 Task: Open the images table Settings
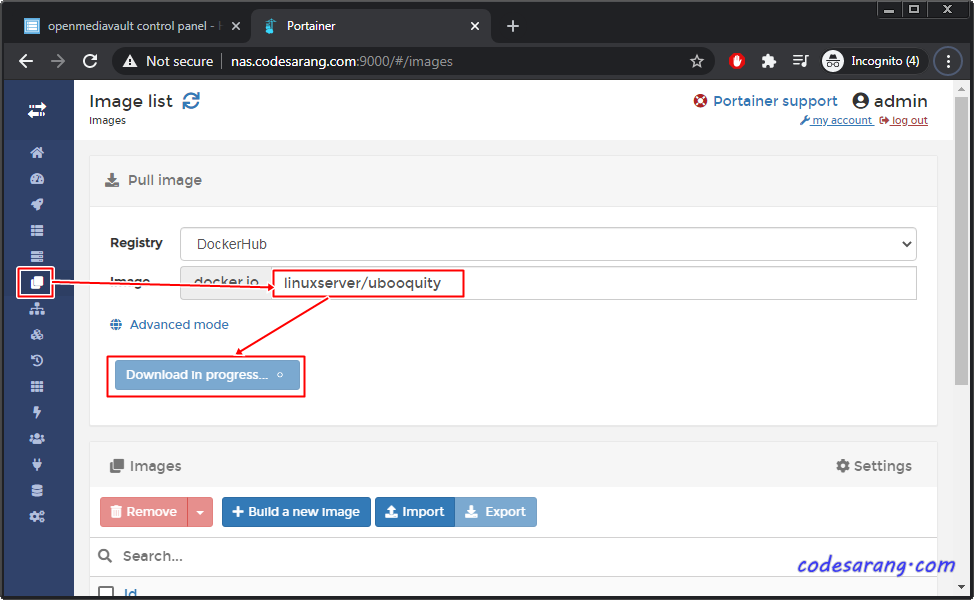pyautogui.click(x=874, y=466)
